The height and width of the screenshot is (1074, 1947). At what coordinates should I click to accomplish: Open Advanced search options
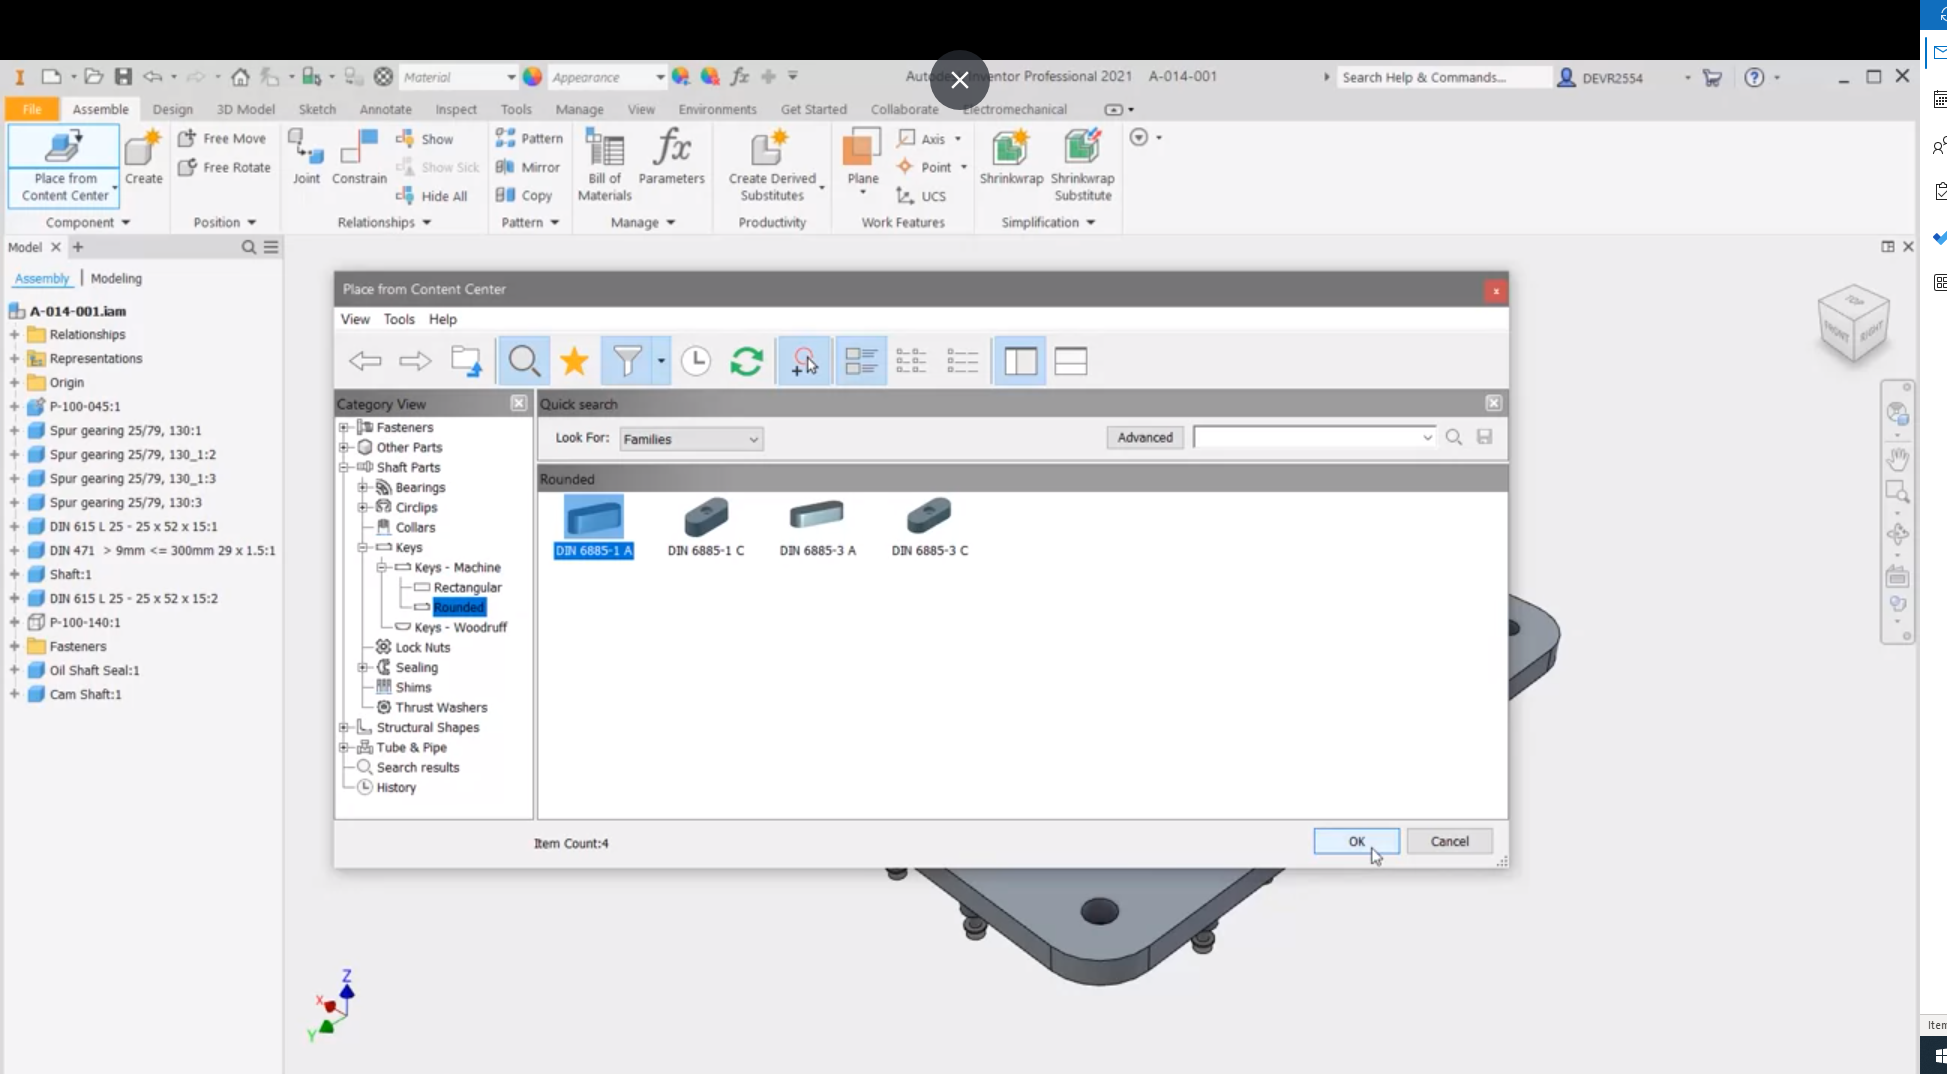click(1144, 437)
